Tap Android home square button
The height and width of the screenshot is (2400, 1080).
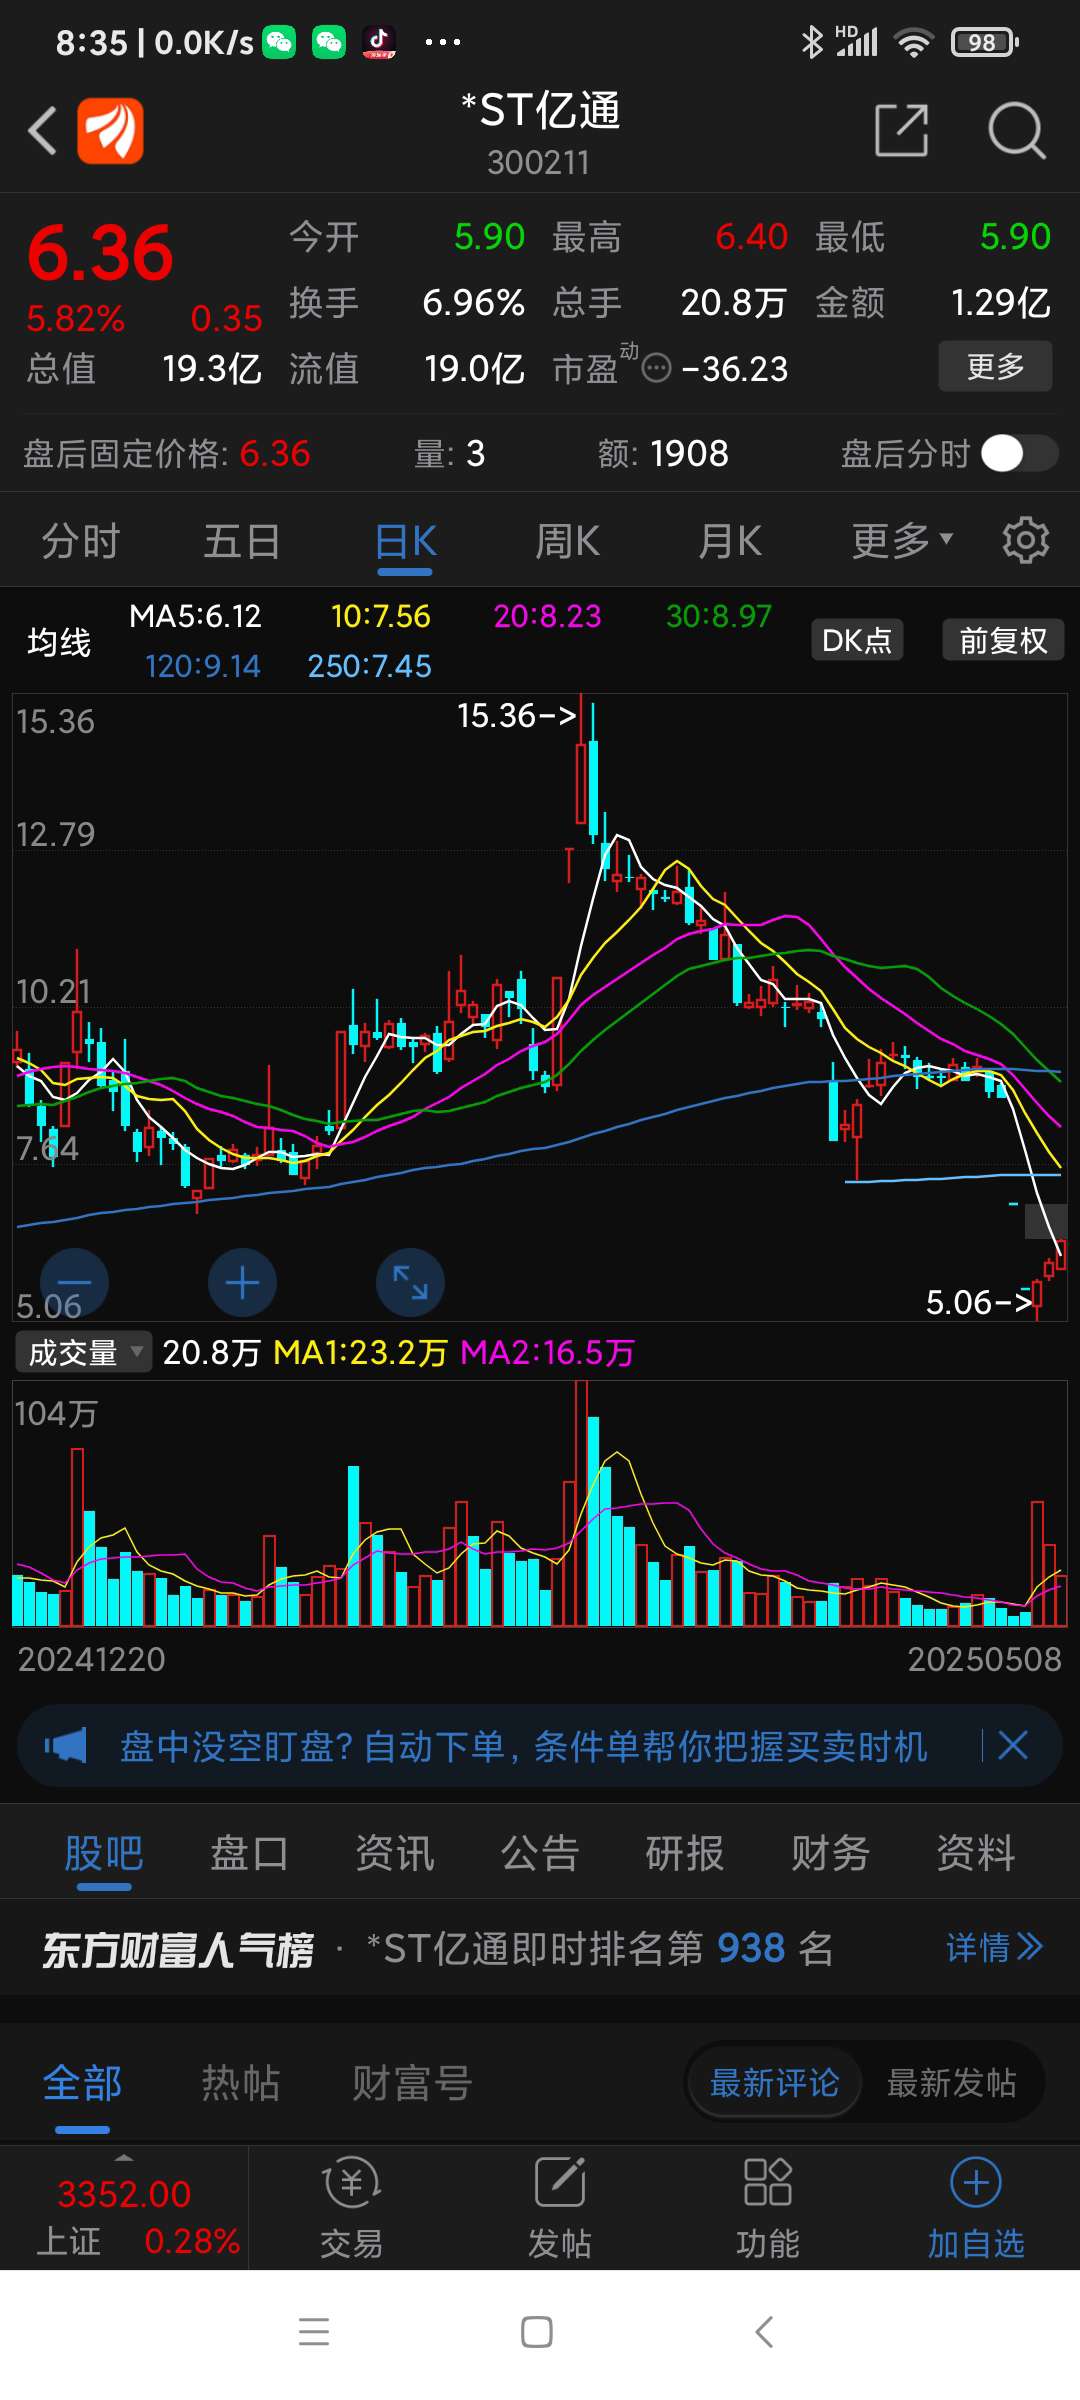click(x=537, y=2332)
